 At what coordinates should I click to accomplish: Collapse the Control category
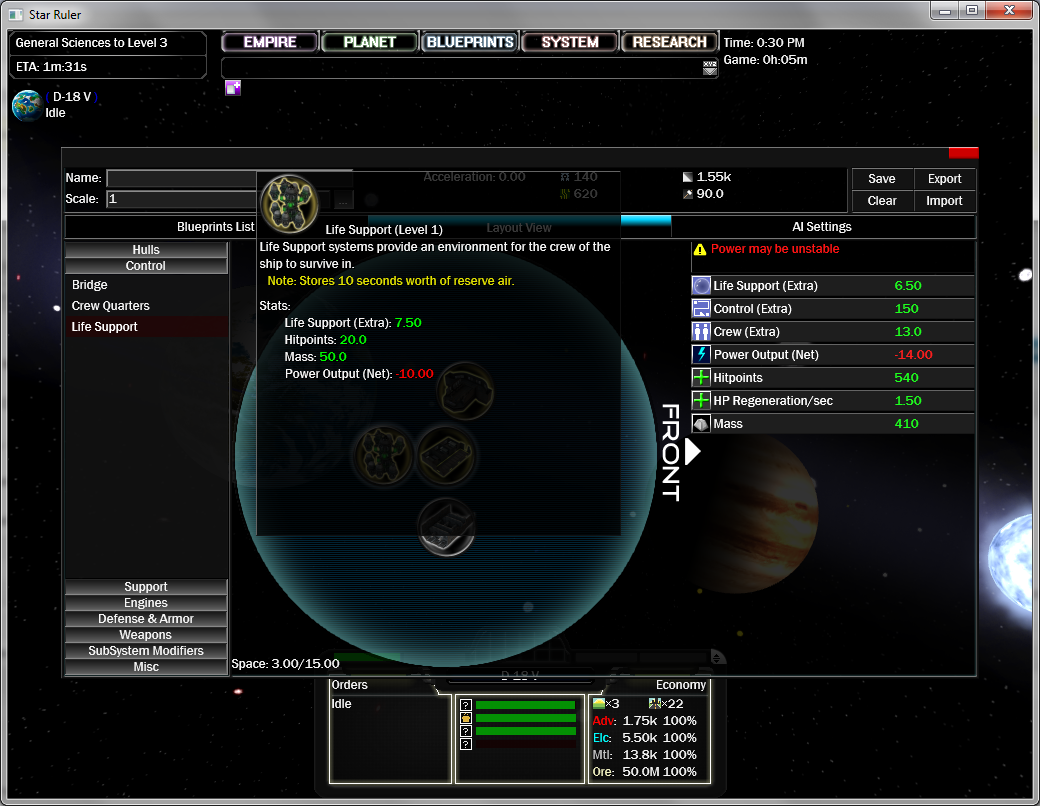click(x=146, y=265)
